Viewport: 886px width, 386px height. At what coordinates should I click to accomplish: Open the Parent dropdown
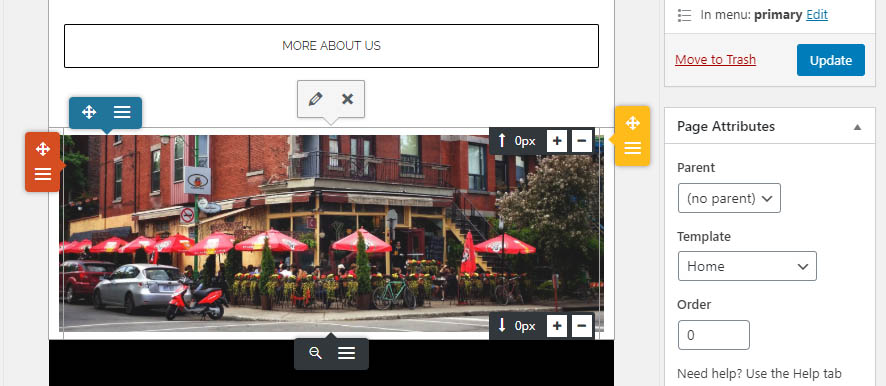coord(729,198)
